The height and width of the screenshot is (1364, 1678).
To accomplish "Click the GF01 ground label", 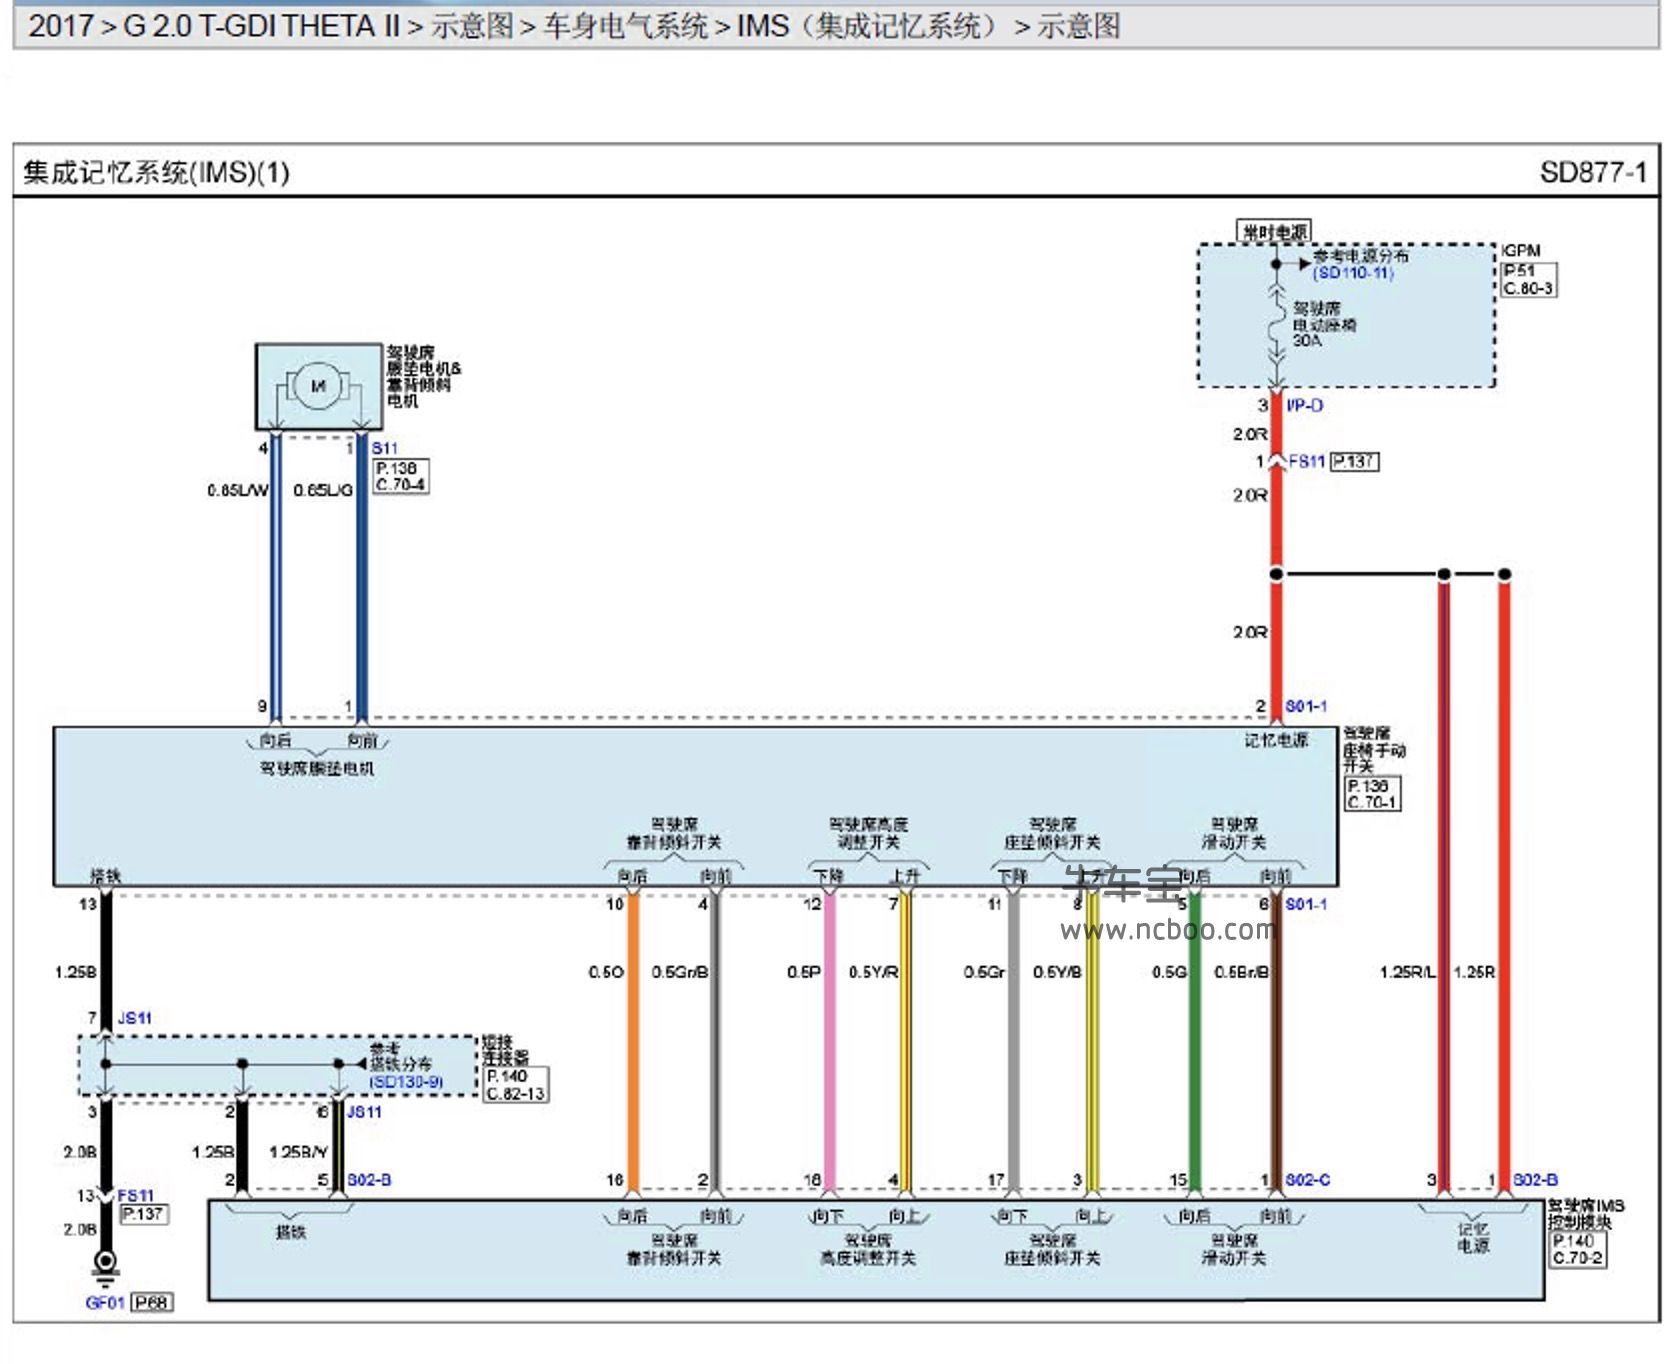I will pyautogui.click(x=105, y=1303).
